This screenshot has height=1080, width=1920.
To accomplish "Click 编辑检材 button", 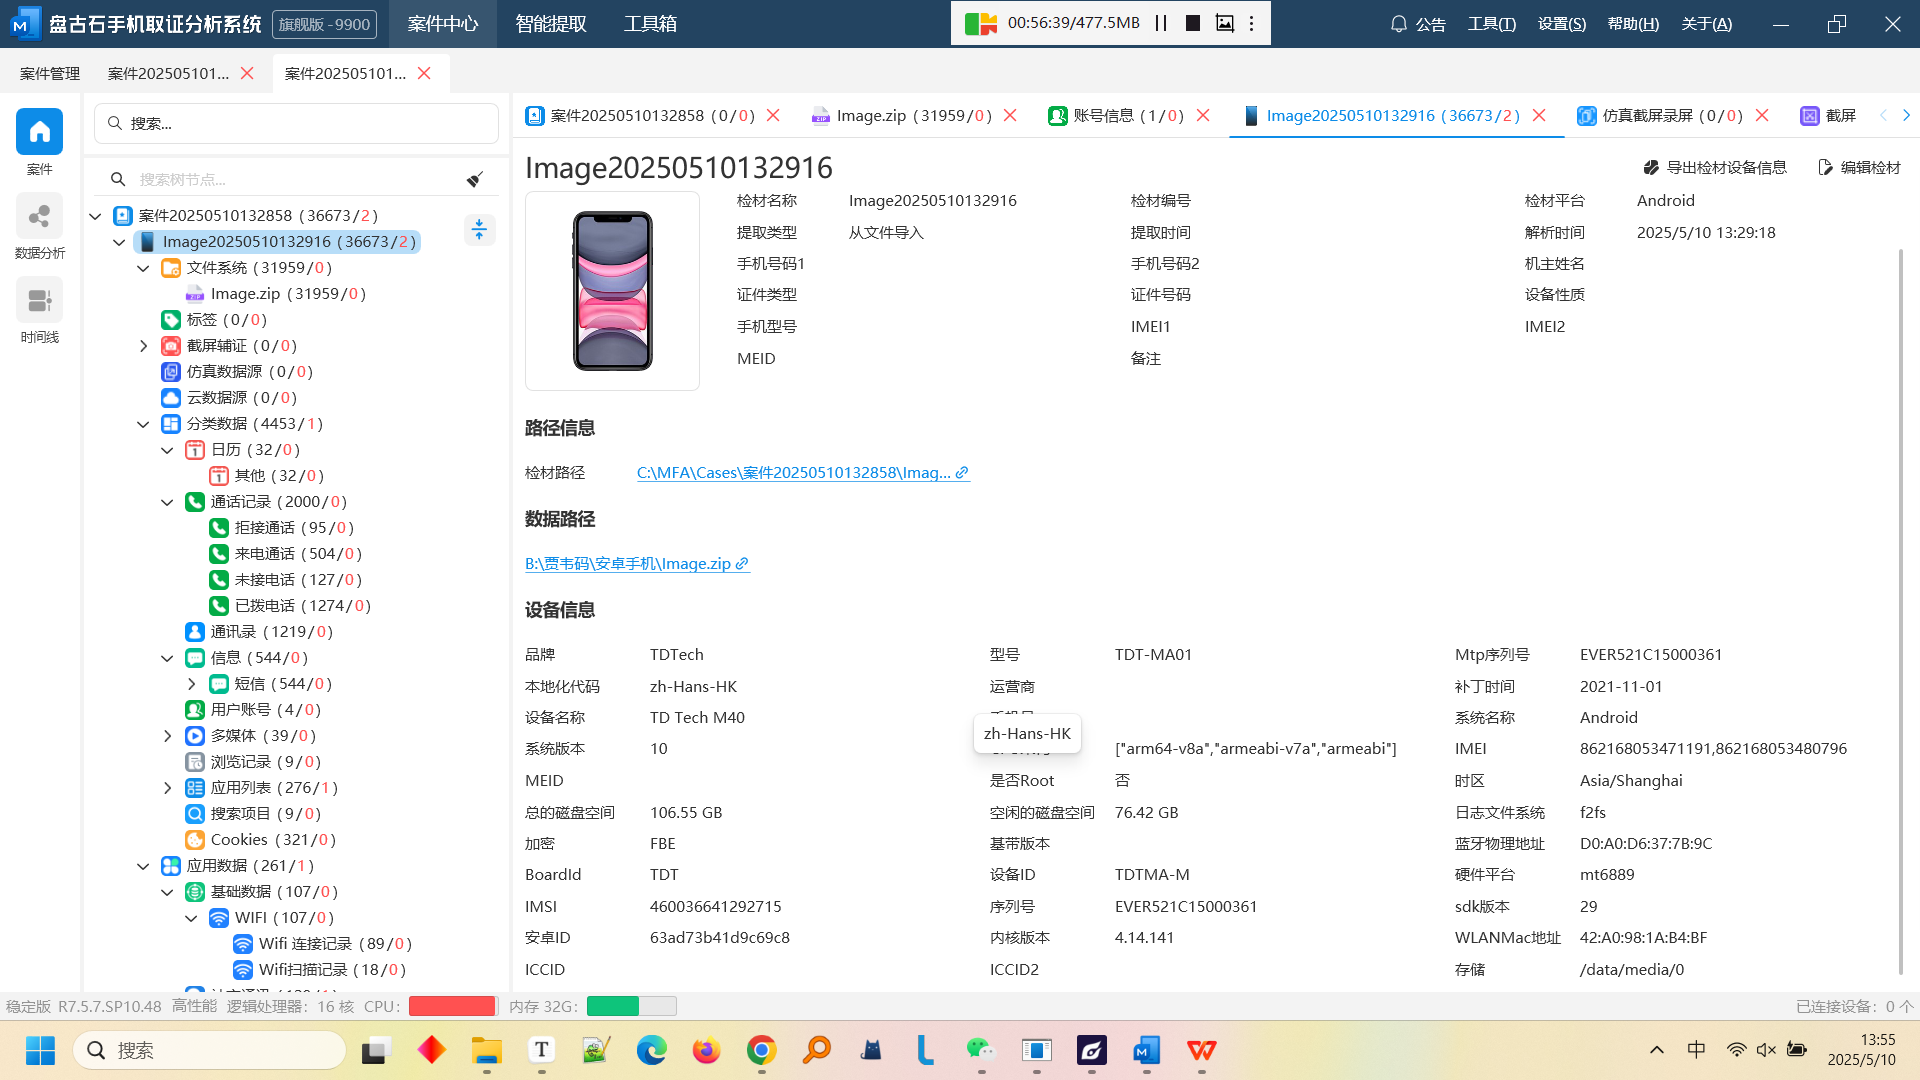I will coord(1859,167).
